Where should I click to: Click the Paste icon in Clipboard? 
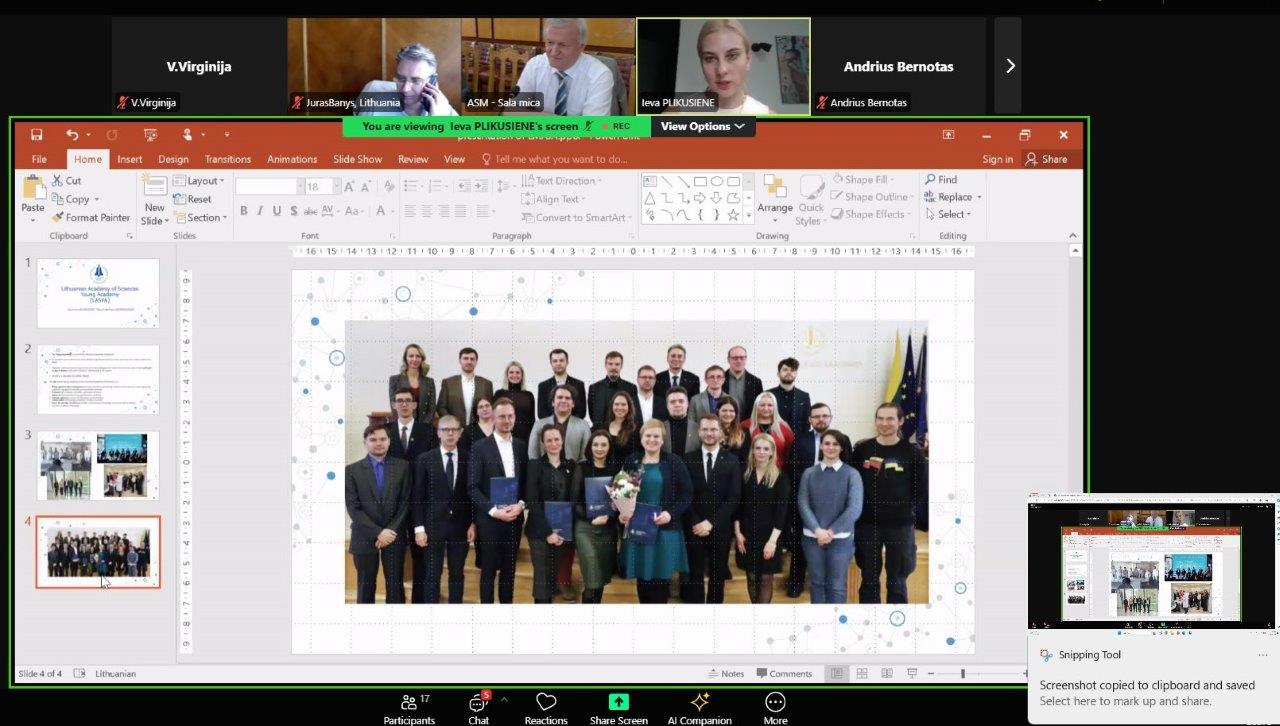[x=33, y=187]
